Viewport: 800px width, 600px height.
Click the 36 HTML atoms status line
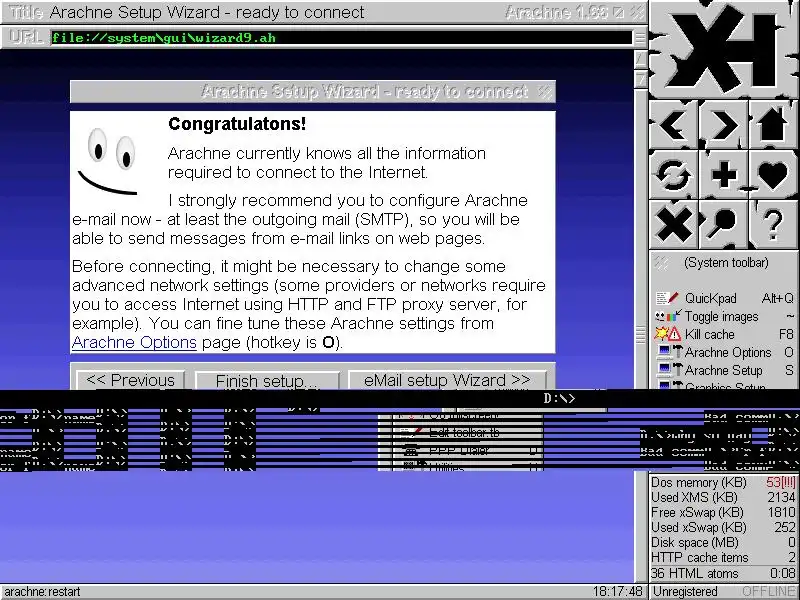(723, 573)
